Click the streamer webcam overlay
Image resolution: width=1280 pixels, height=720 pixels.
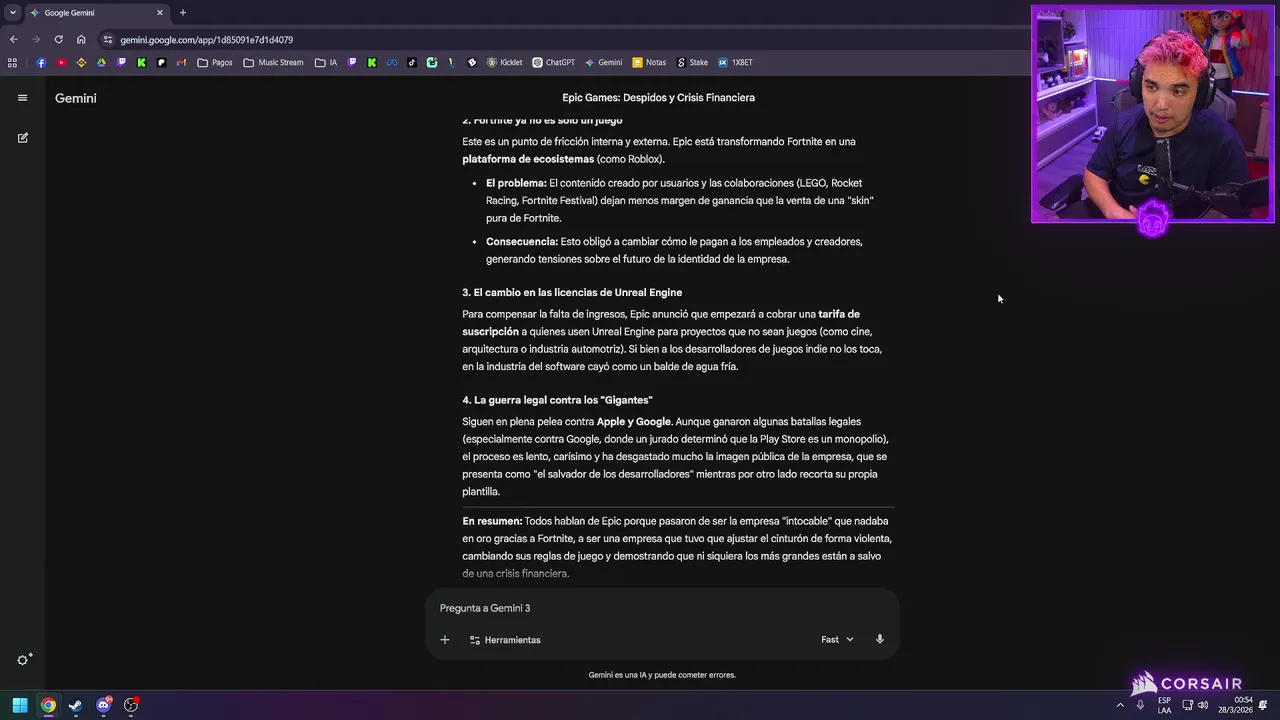[x=1153, y=114]
